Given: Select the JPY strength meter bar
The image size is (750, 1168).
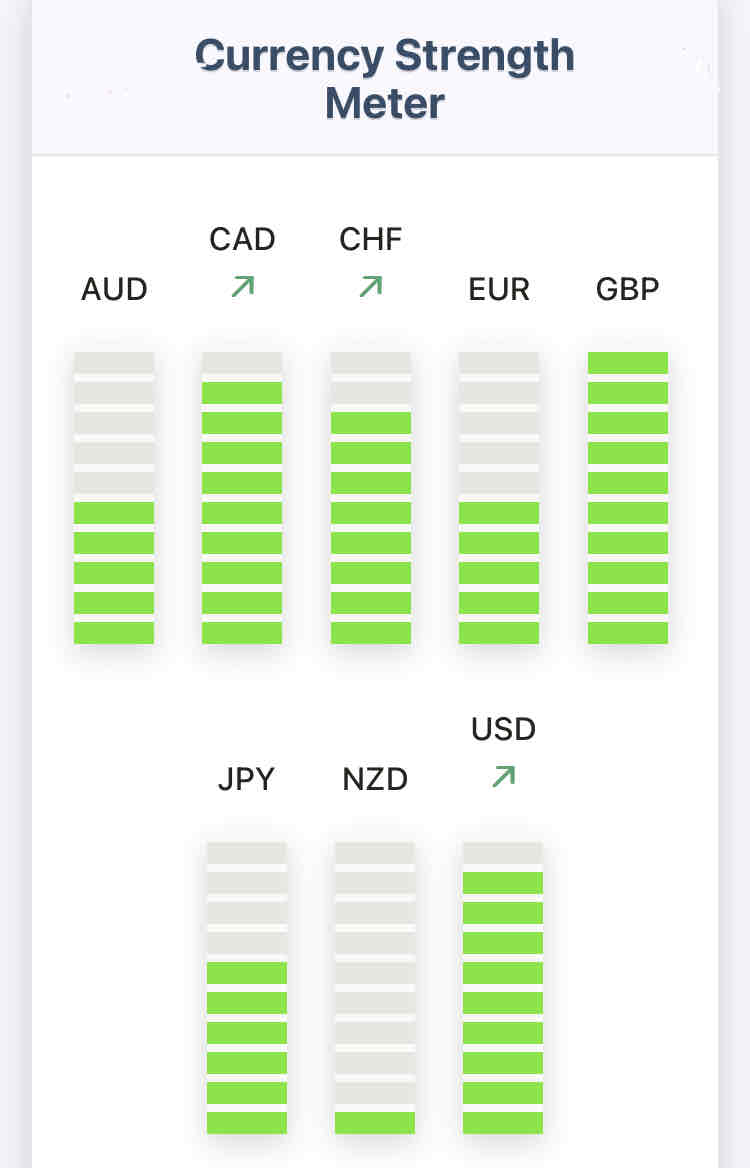Looking at the screenshot, I should (247, 988).
